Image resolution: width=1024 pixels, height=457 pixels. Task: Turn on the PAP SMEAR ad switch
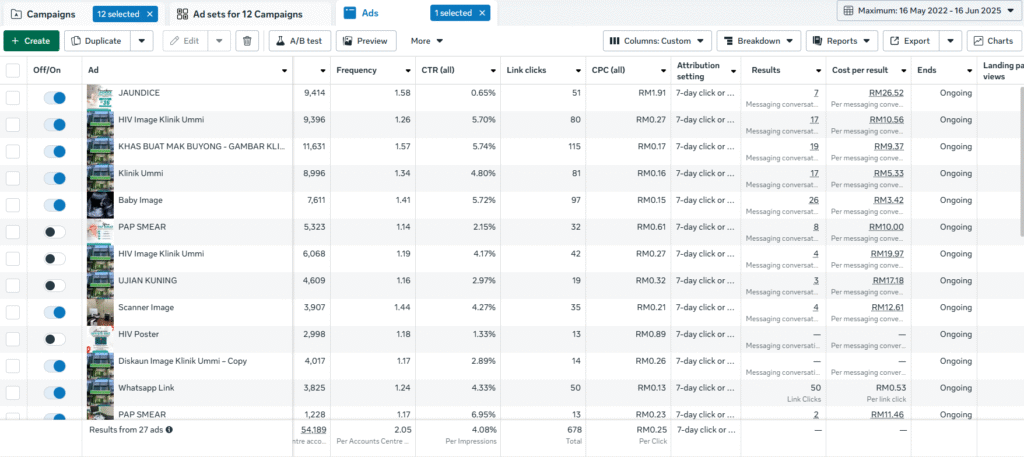click(54, 231)
